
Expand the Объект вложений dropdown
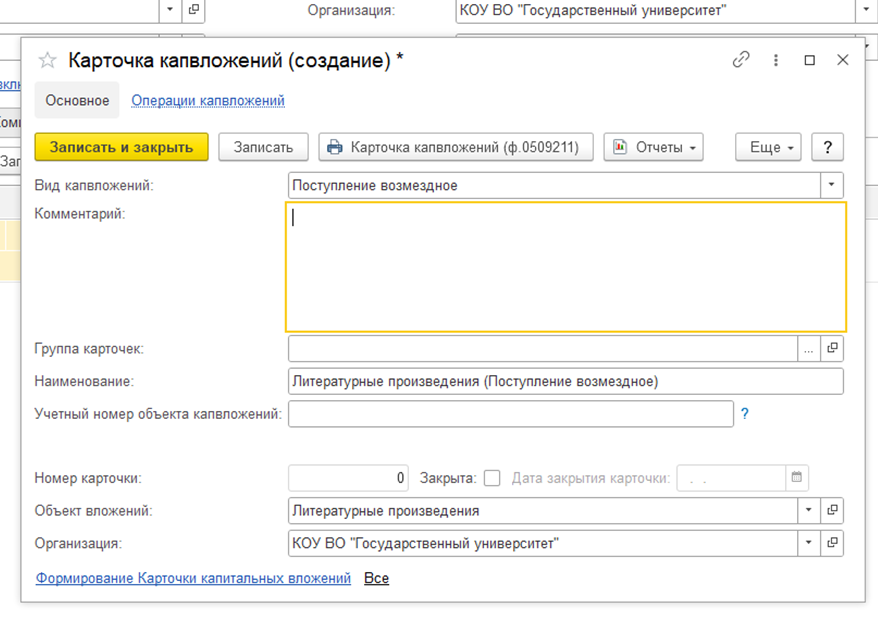(809, 511)
